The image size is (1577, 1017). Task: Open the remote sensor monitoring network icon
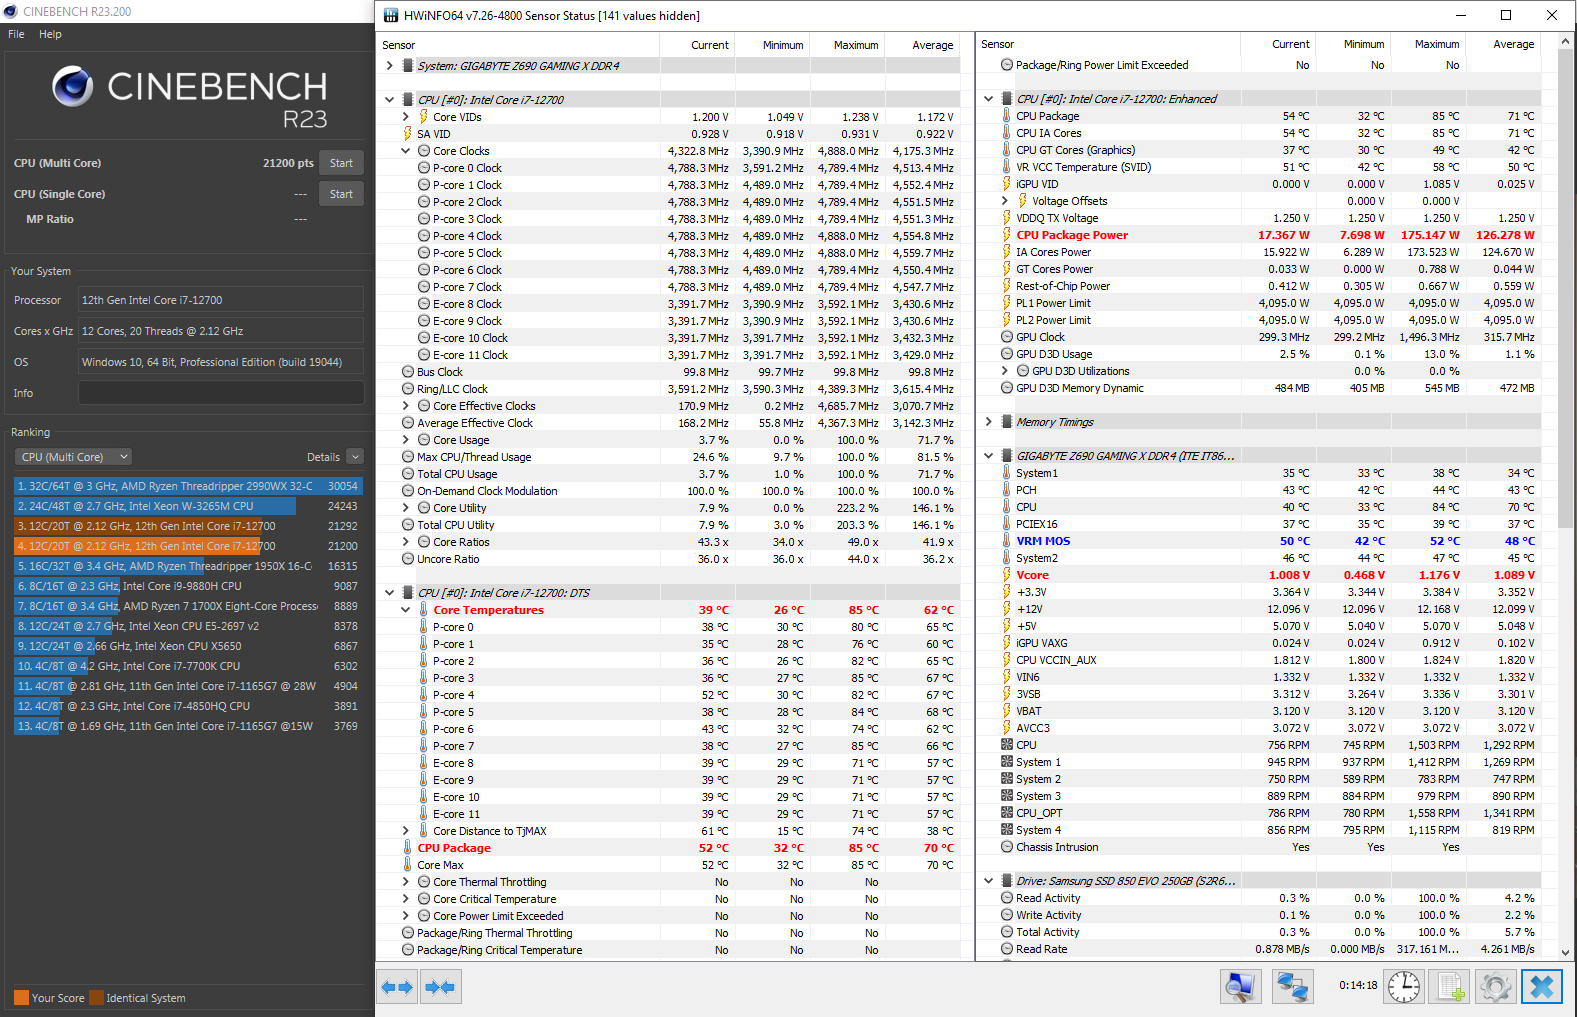[1292, 987]
